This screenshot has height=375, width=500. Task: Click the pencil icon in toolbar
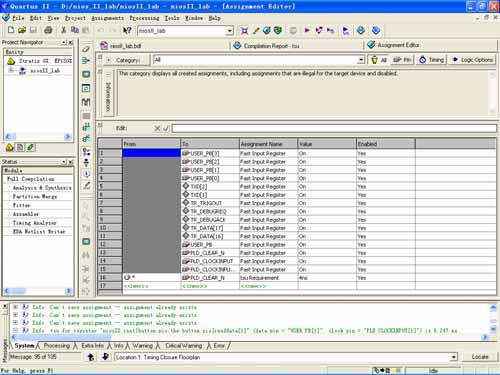point(256,31)
